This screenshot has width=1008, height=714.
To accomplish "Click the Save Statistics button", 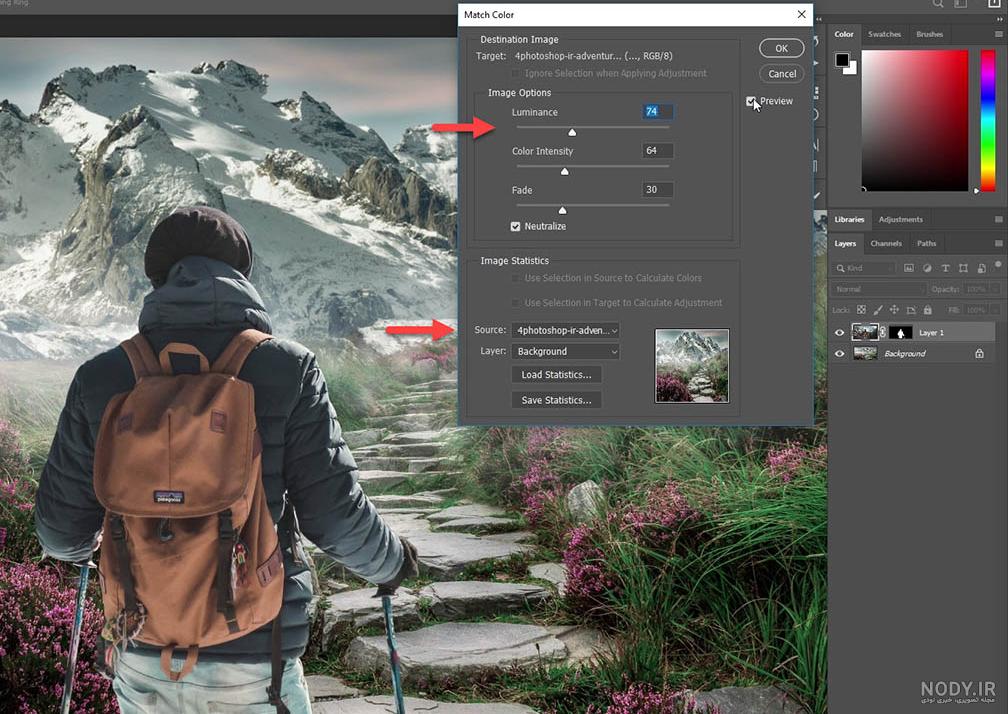I will (557, 400).
